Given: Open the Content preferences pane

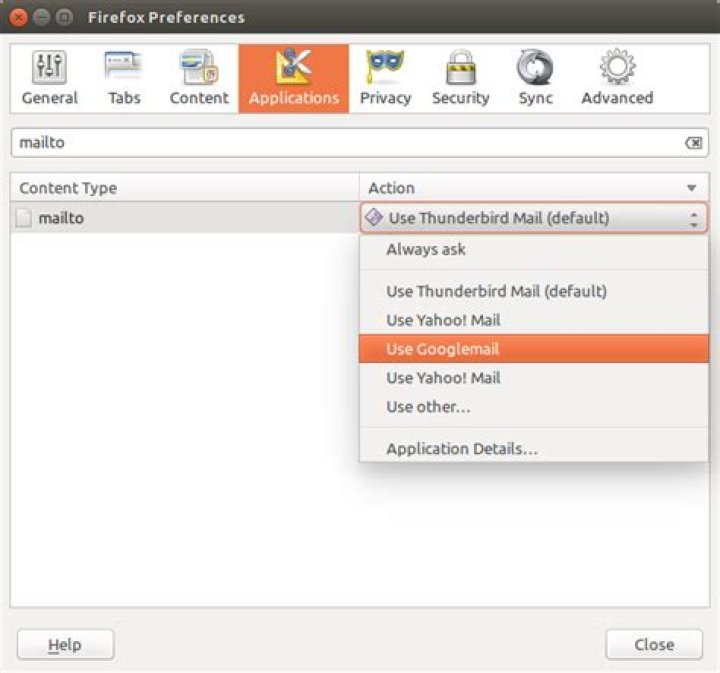Looking at the screenshot, I should tap(199, 79).
